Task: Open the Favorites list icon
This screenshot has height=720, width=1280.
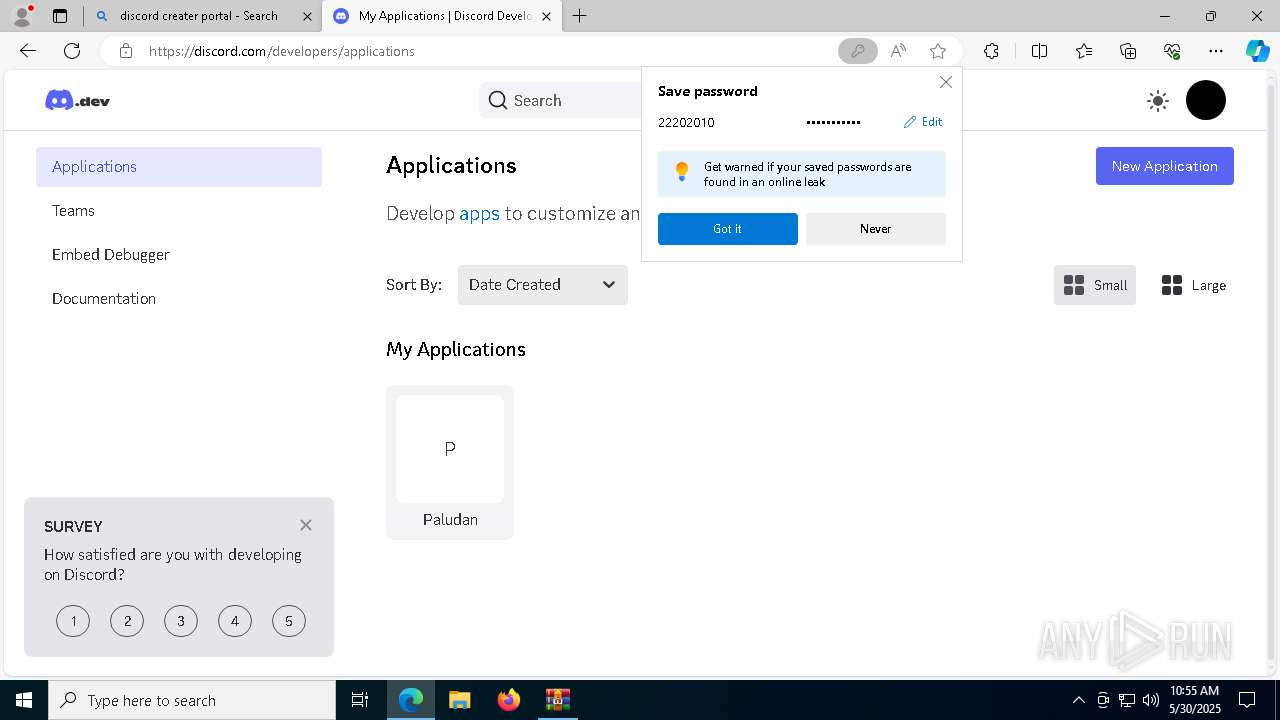Action: pos(1084,51)
